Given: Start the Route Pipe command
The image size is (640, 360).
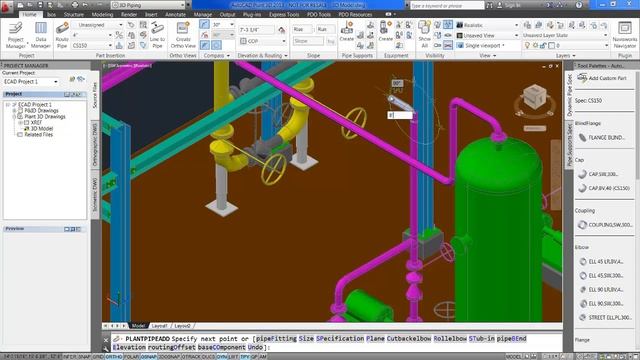Looking at the screenshot, I should (62, 35).
